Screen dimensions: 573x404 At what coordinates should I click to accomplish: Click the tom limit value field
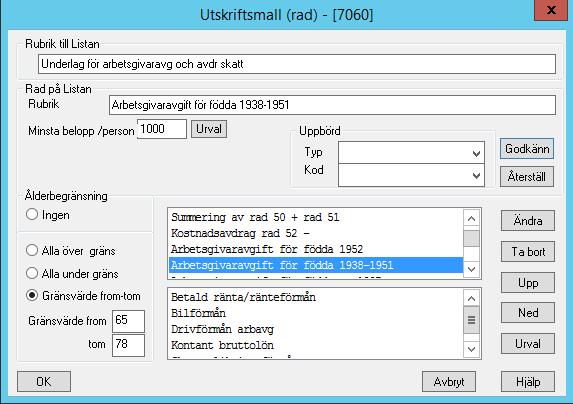[128, 345]
